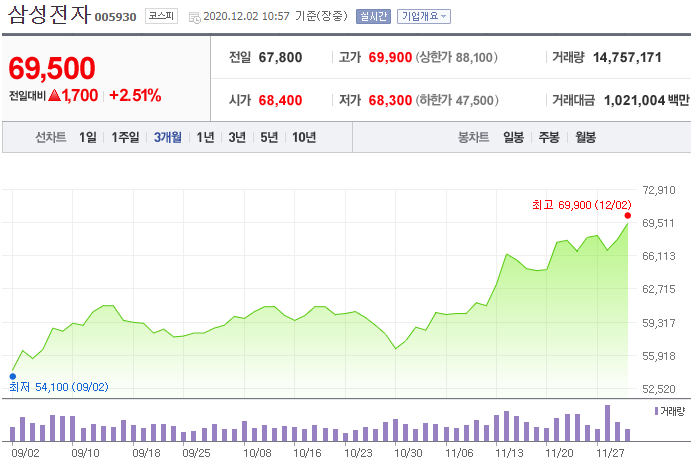Click the current price 69,500
Viewport: 691px width, 464px height.
pyautogui.click(x=52, y=68)
